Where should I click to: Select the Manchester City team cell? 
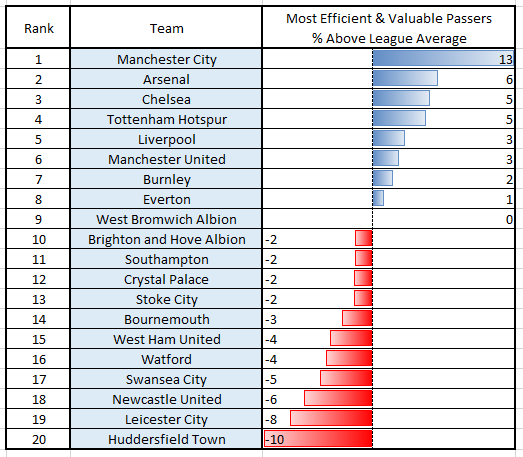(x=166, y=59)
